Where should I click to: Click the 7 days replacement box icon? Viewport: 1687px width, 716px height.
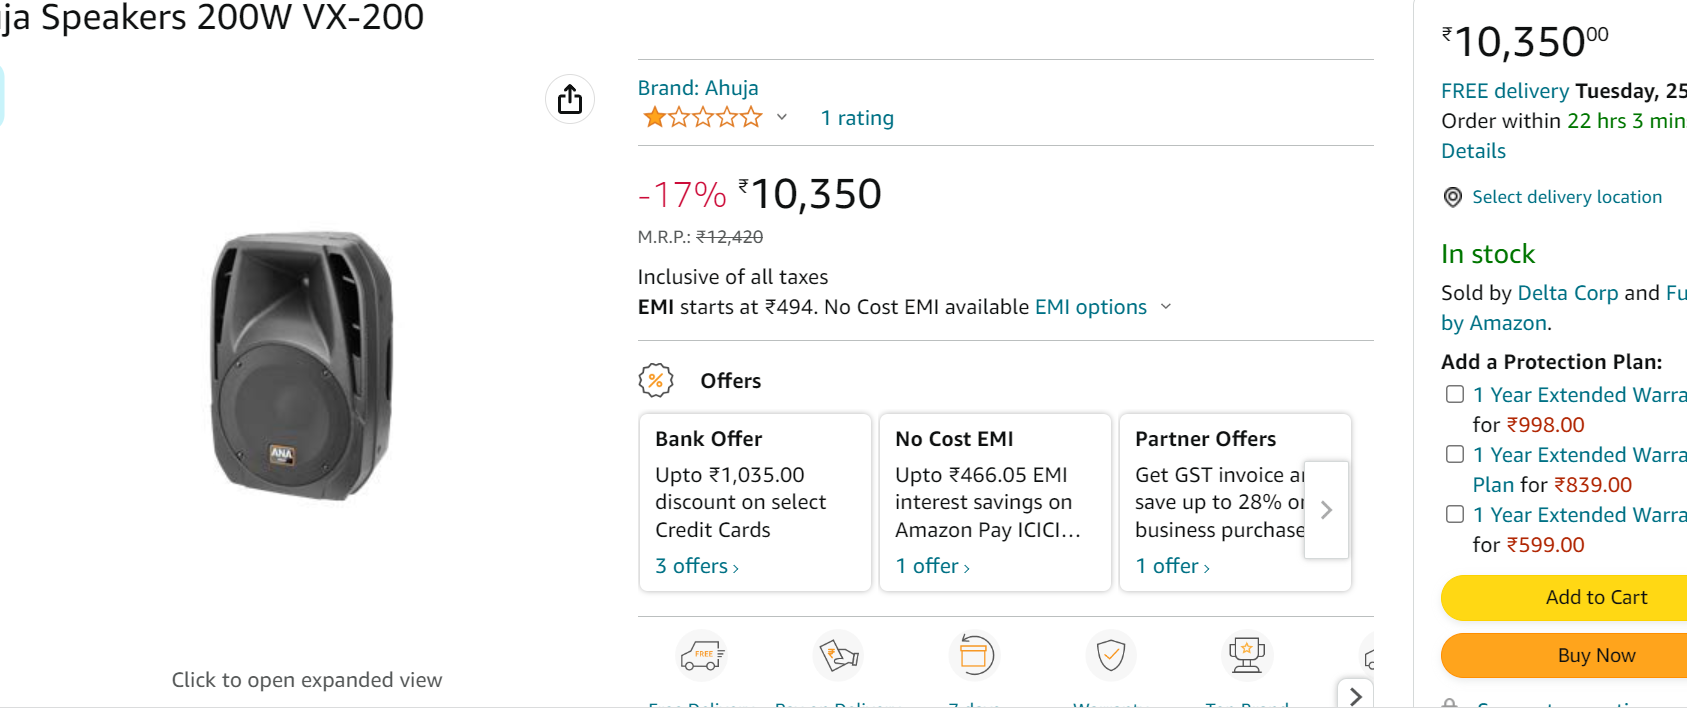coord(974,656)
